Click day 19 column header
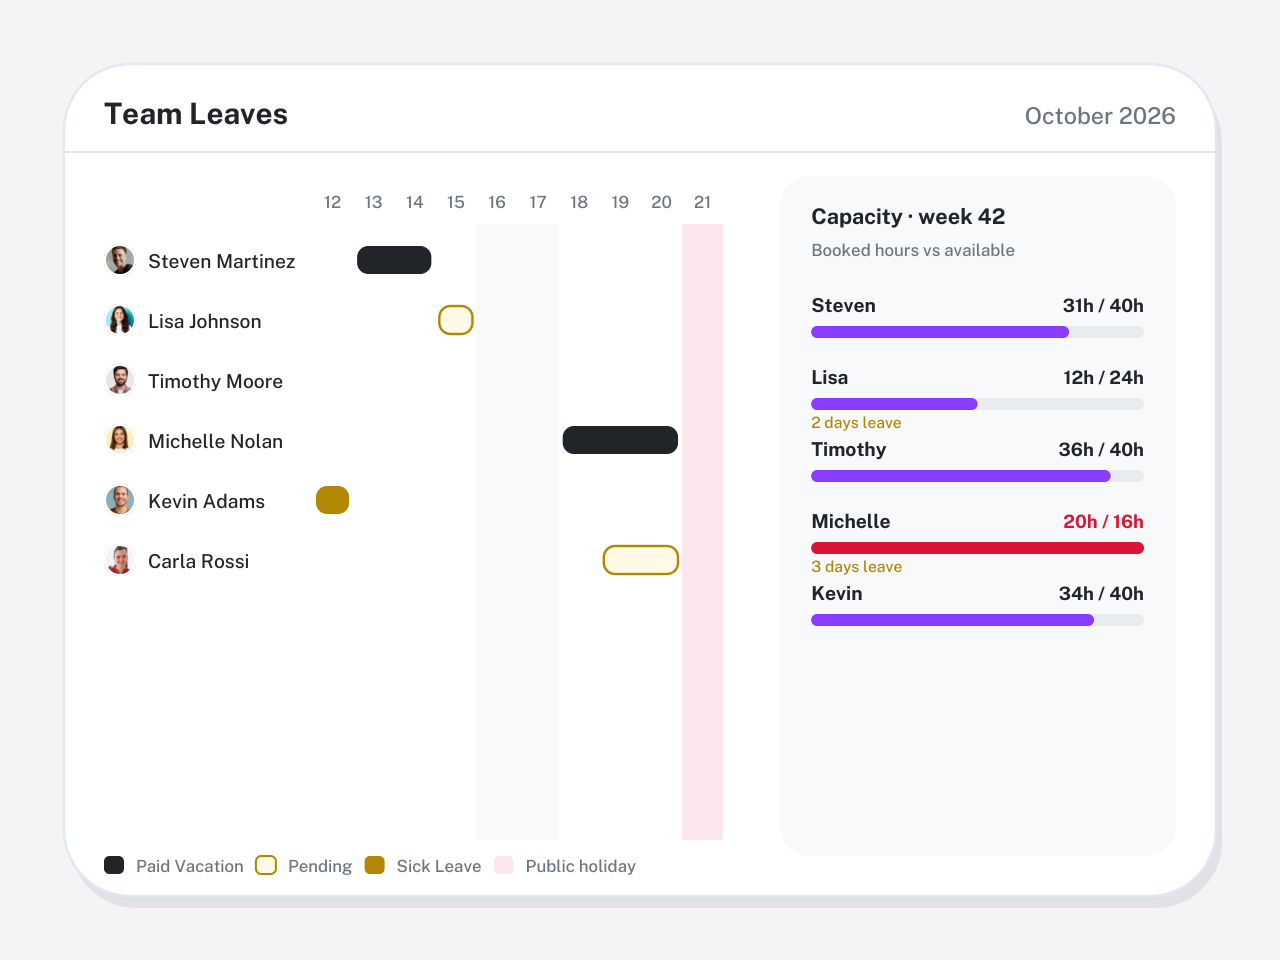 [620, 202]
